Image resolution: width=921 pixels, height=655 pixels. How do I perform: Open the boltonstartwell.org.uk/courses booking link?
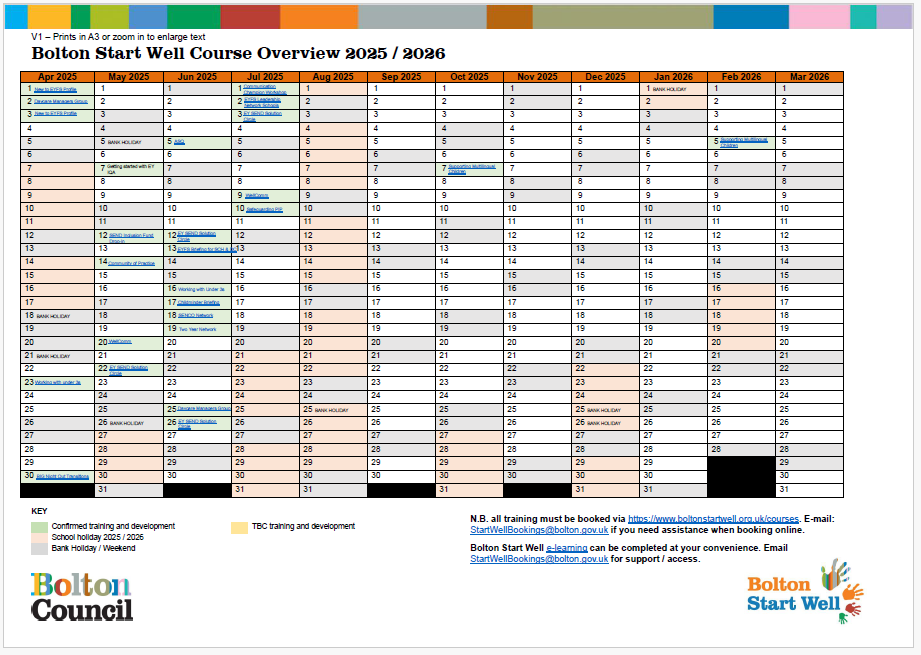coord(713,519)
